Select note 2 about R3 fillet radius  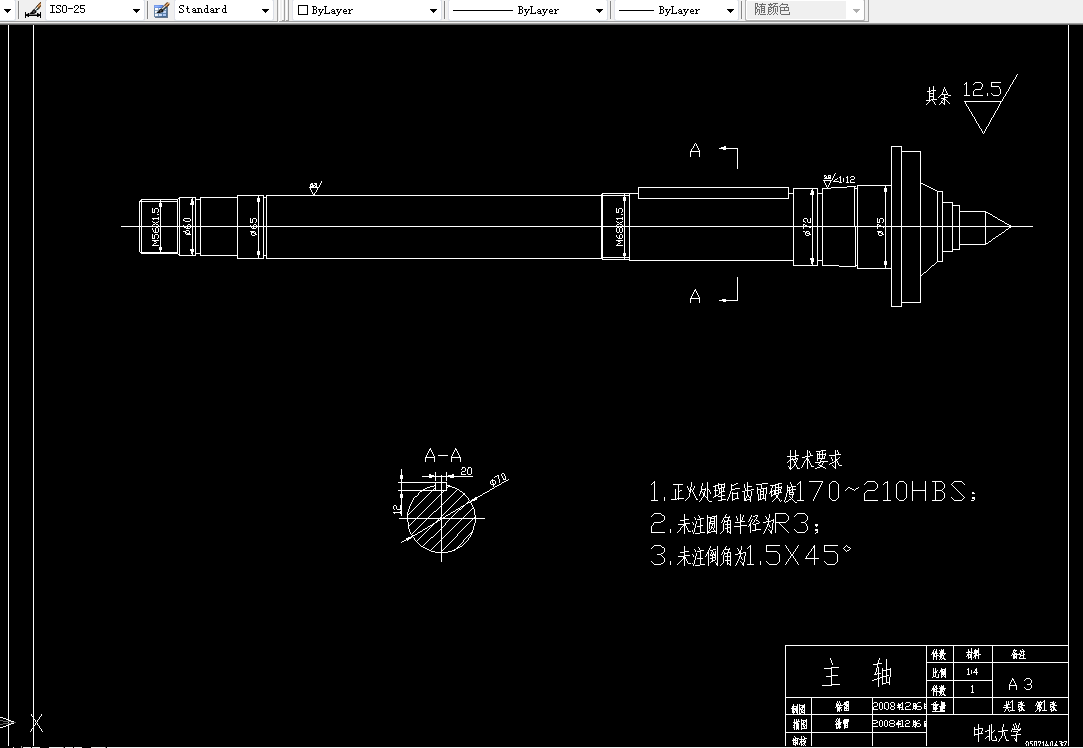(736, 524)
